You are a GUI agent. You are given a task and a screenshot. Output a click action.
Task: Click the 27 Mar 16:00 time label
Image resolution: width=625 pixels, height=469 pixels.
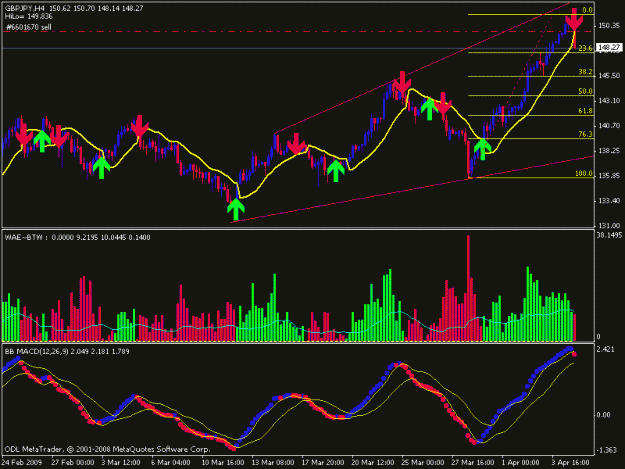[473, 463]
